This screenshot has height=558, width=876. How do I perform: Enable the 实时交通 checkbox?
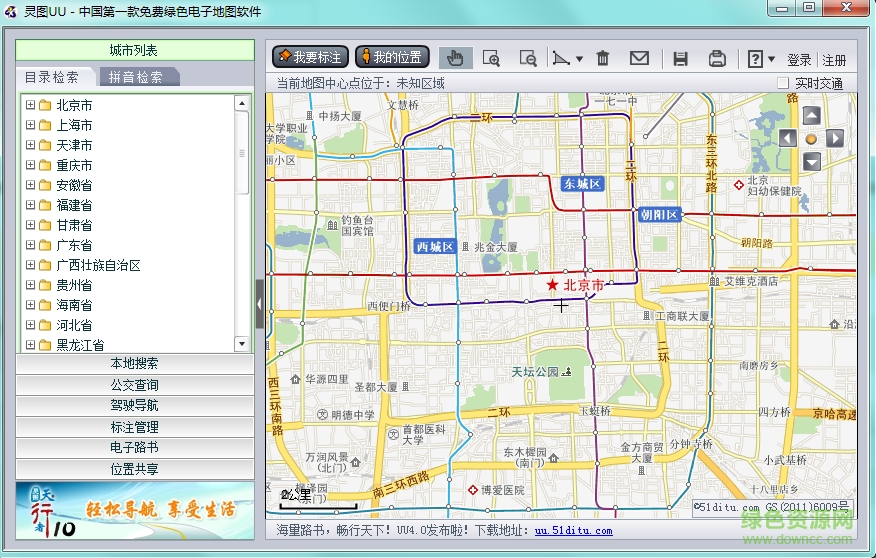coord(783,83)
